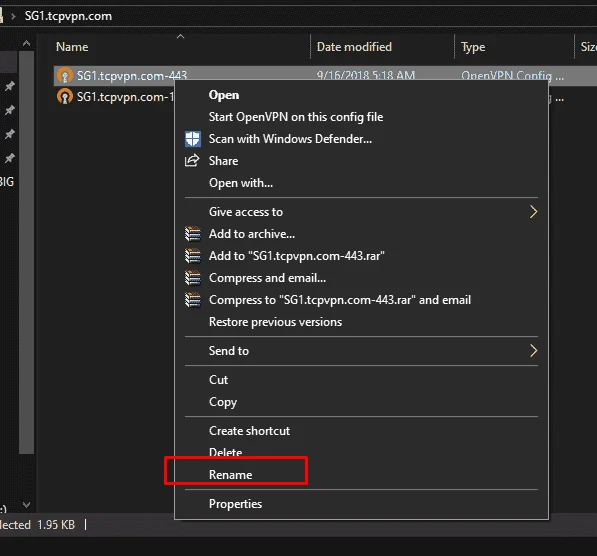The width and height of the screenshot is (597, 556).
Task: Click the Share arrow icon
Action: pos(192,161)
